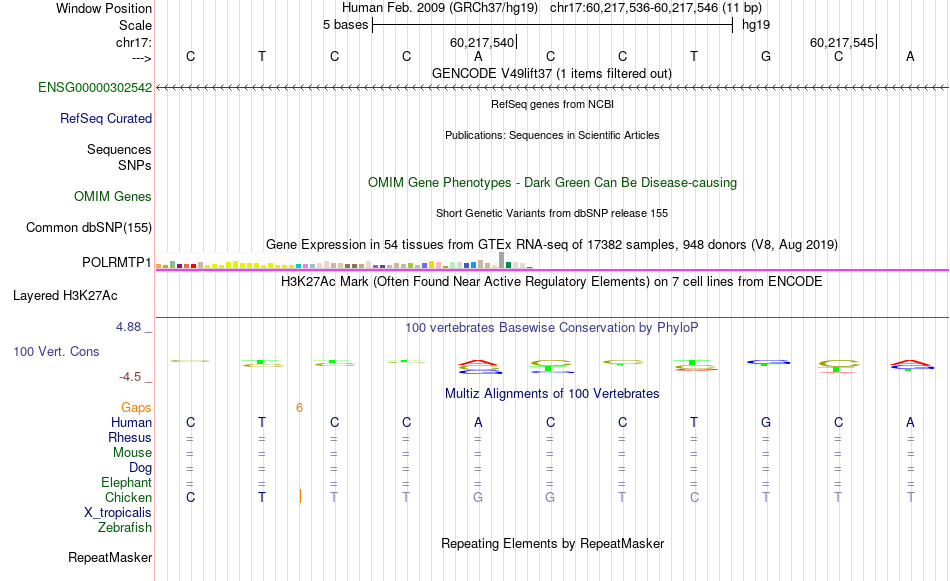
Task: Click the 5 bases scale bar label
Action: [345, 25]
